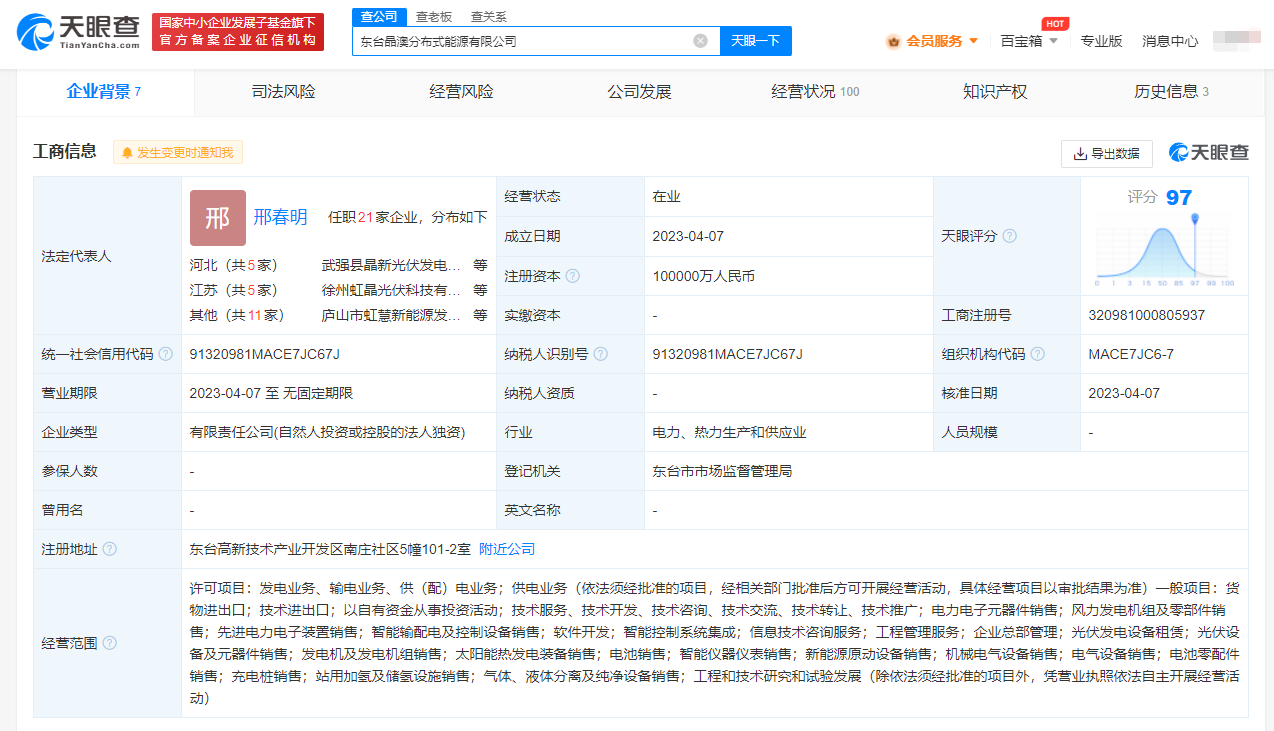Click the 在业 business status value
Screen dimensions: 1274x731
coord(666,197)
